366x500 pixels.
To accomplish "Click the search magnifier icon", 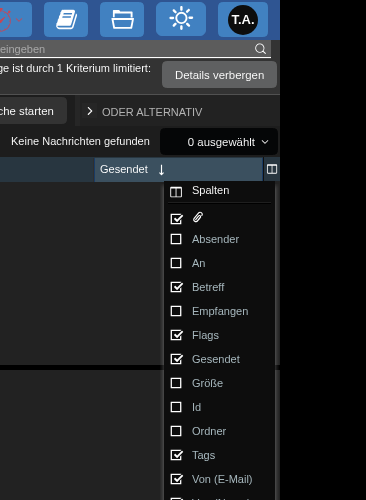I will [260, 49].
